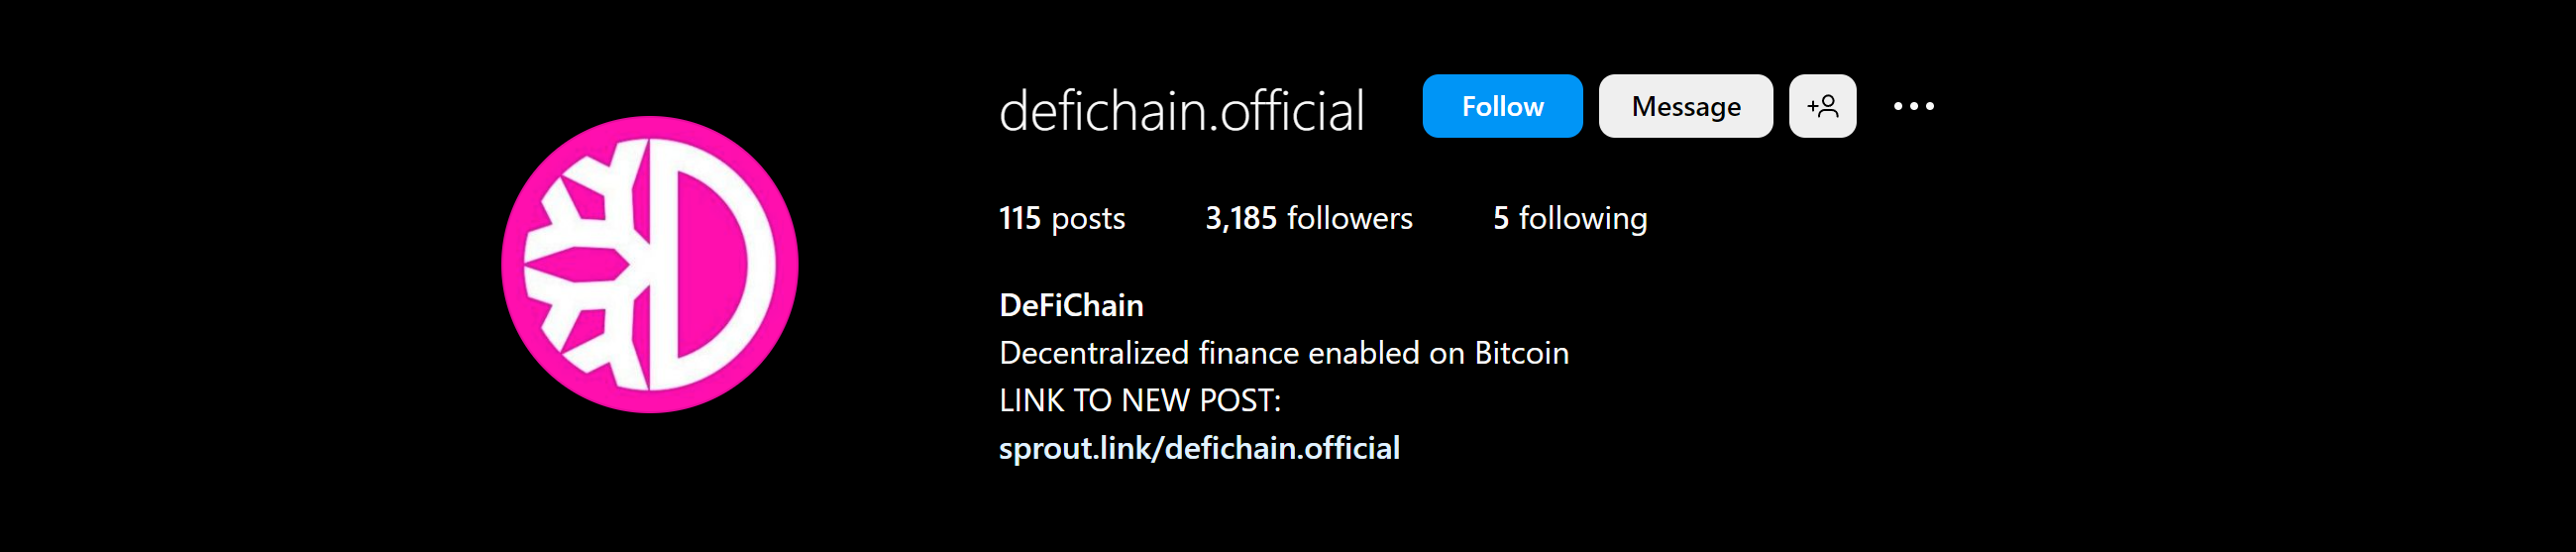Viewport: 2576px width, 552px height.
Task: Select the DeFiChain display name
Action: [1071, 305]
